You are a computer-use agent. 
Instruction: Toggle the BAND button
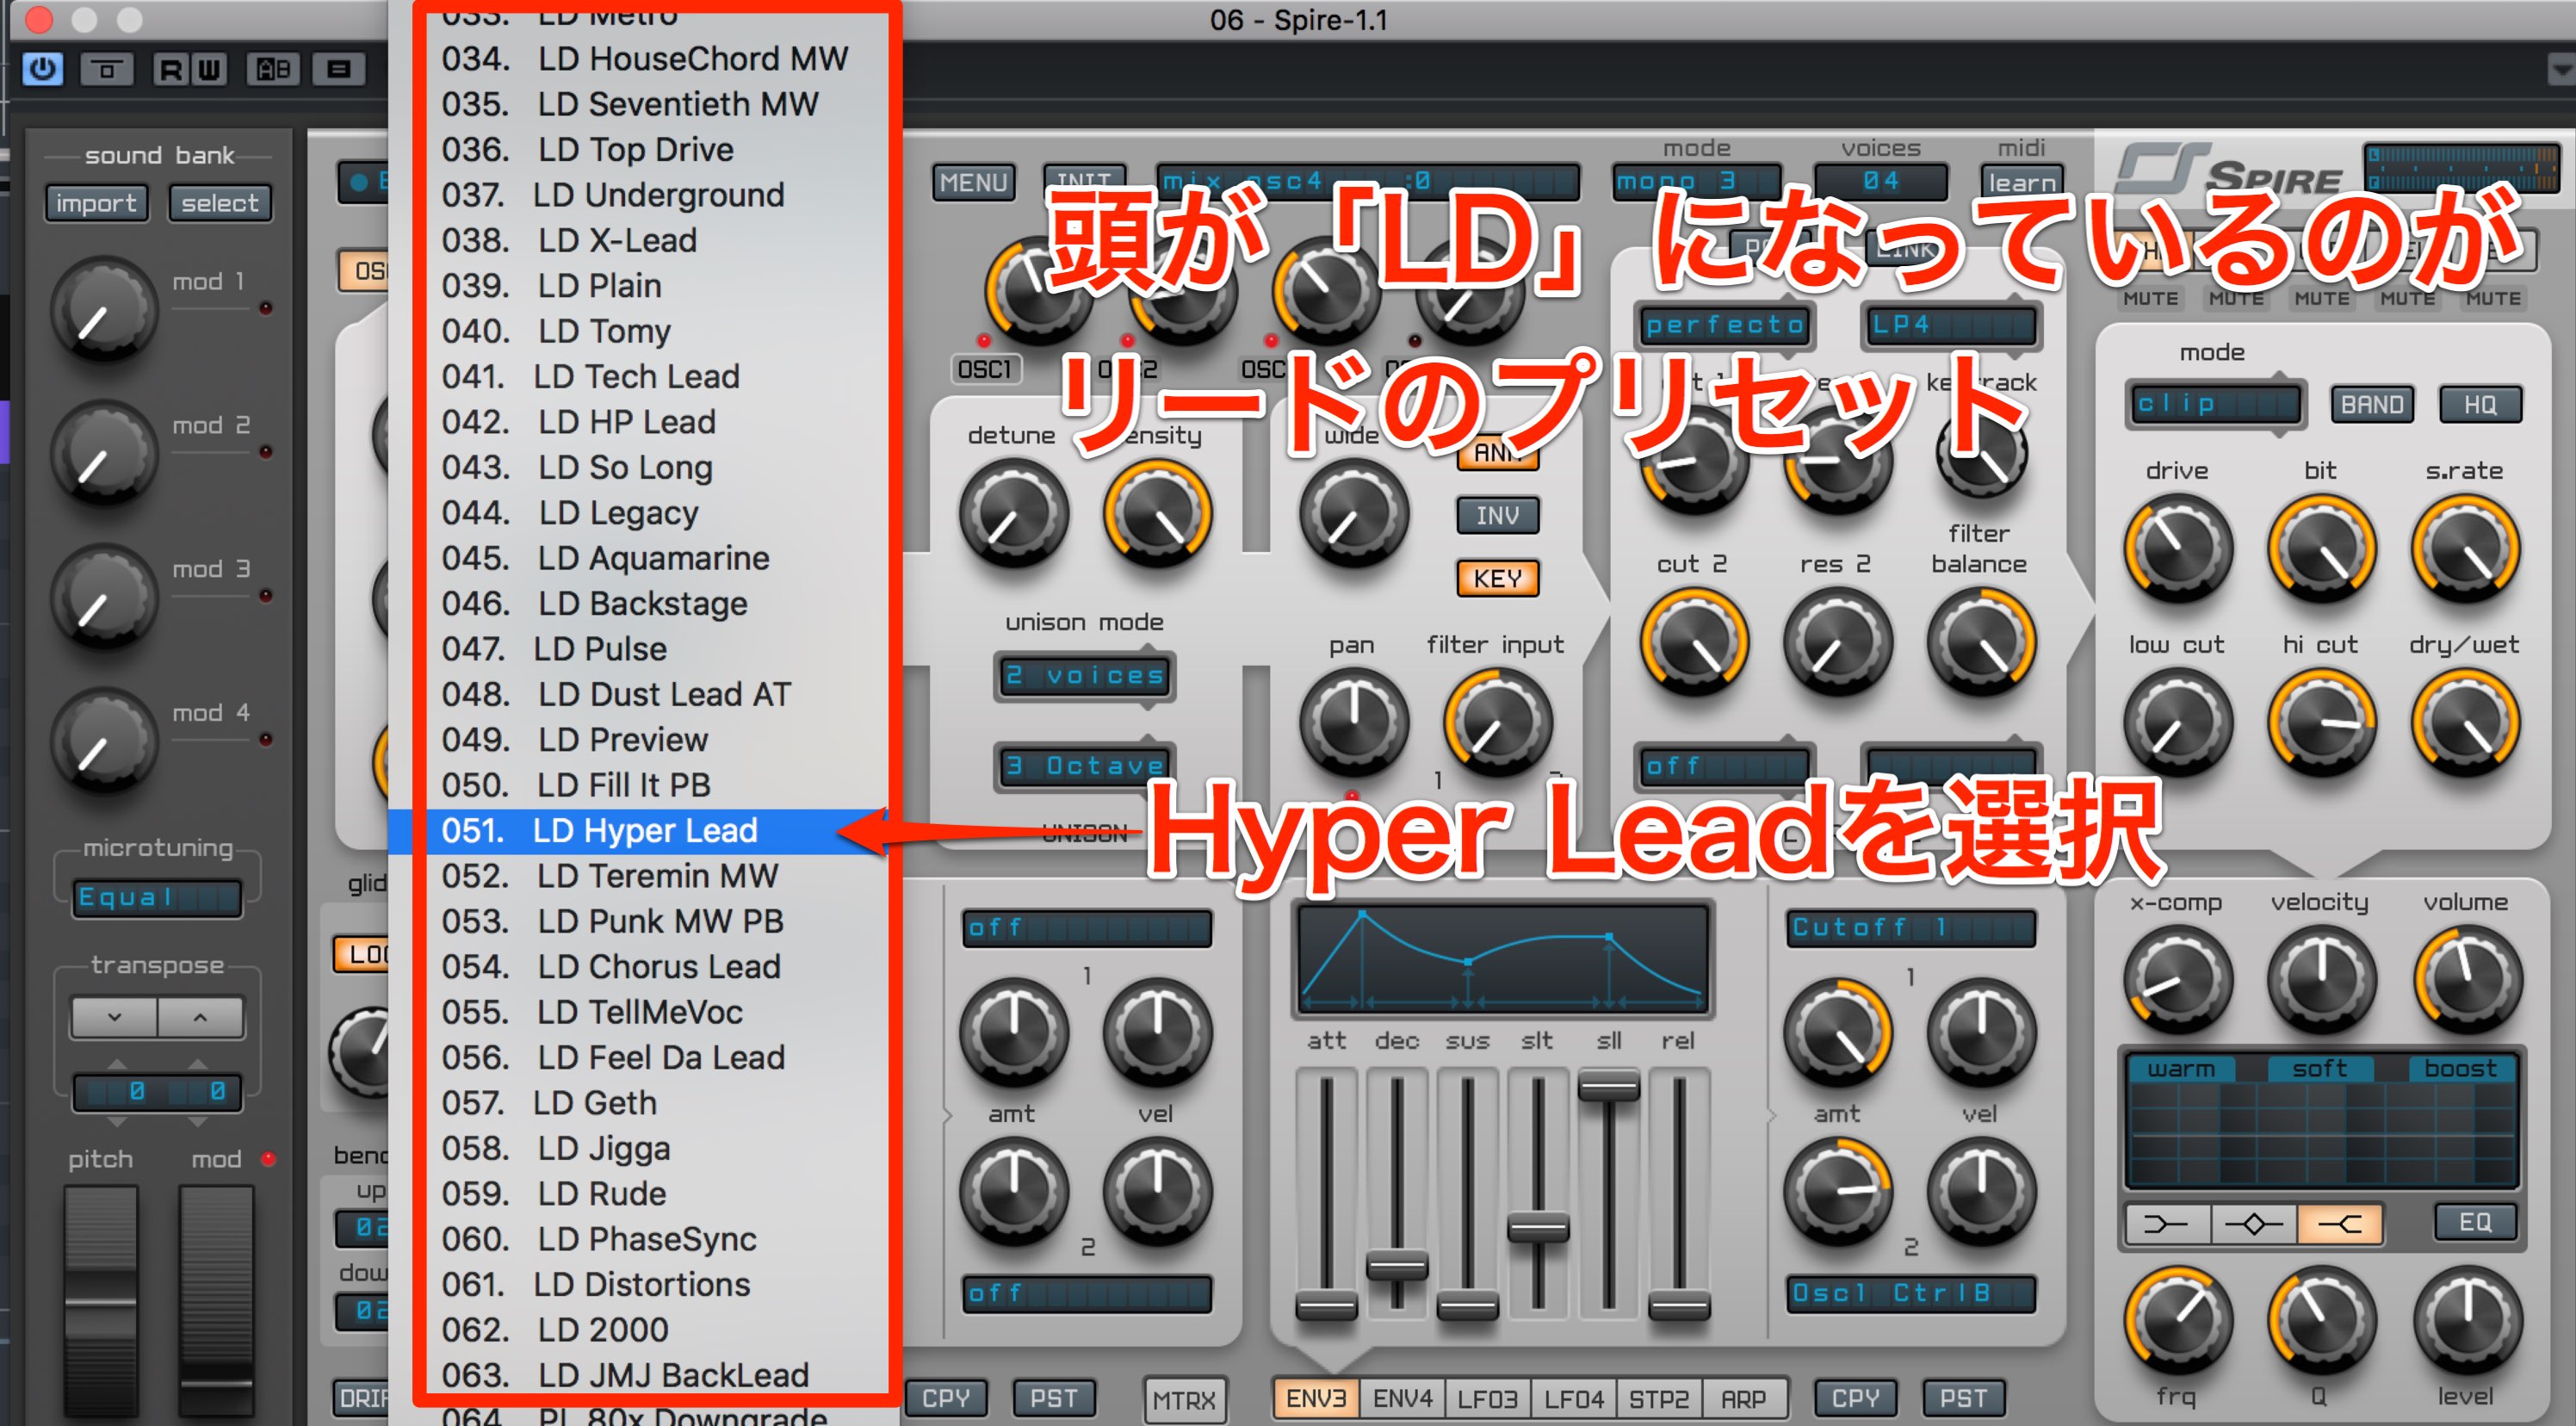[x=2372, y=404]
